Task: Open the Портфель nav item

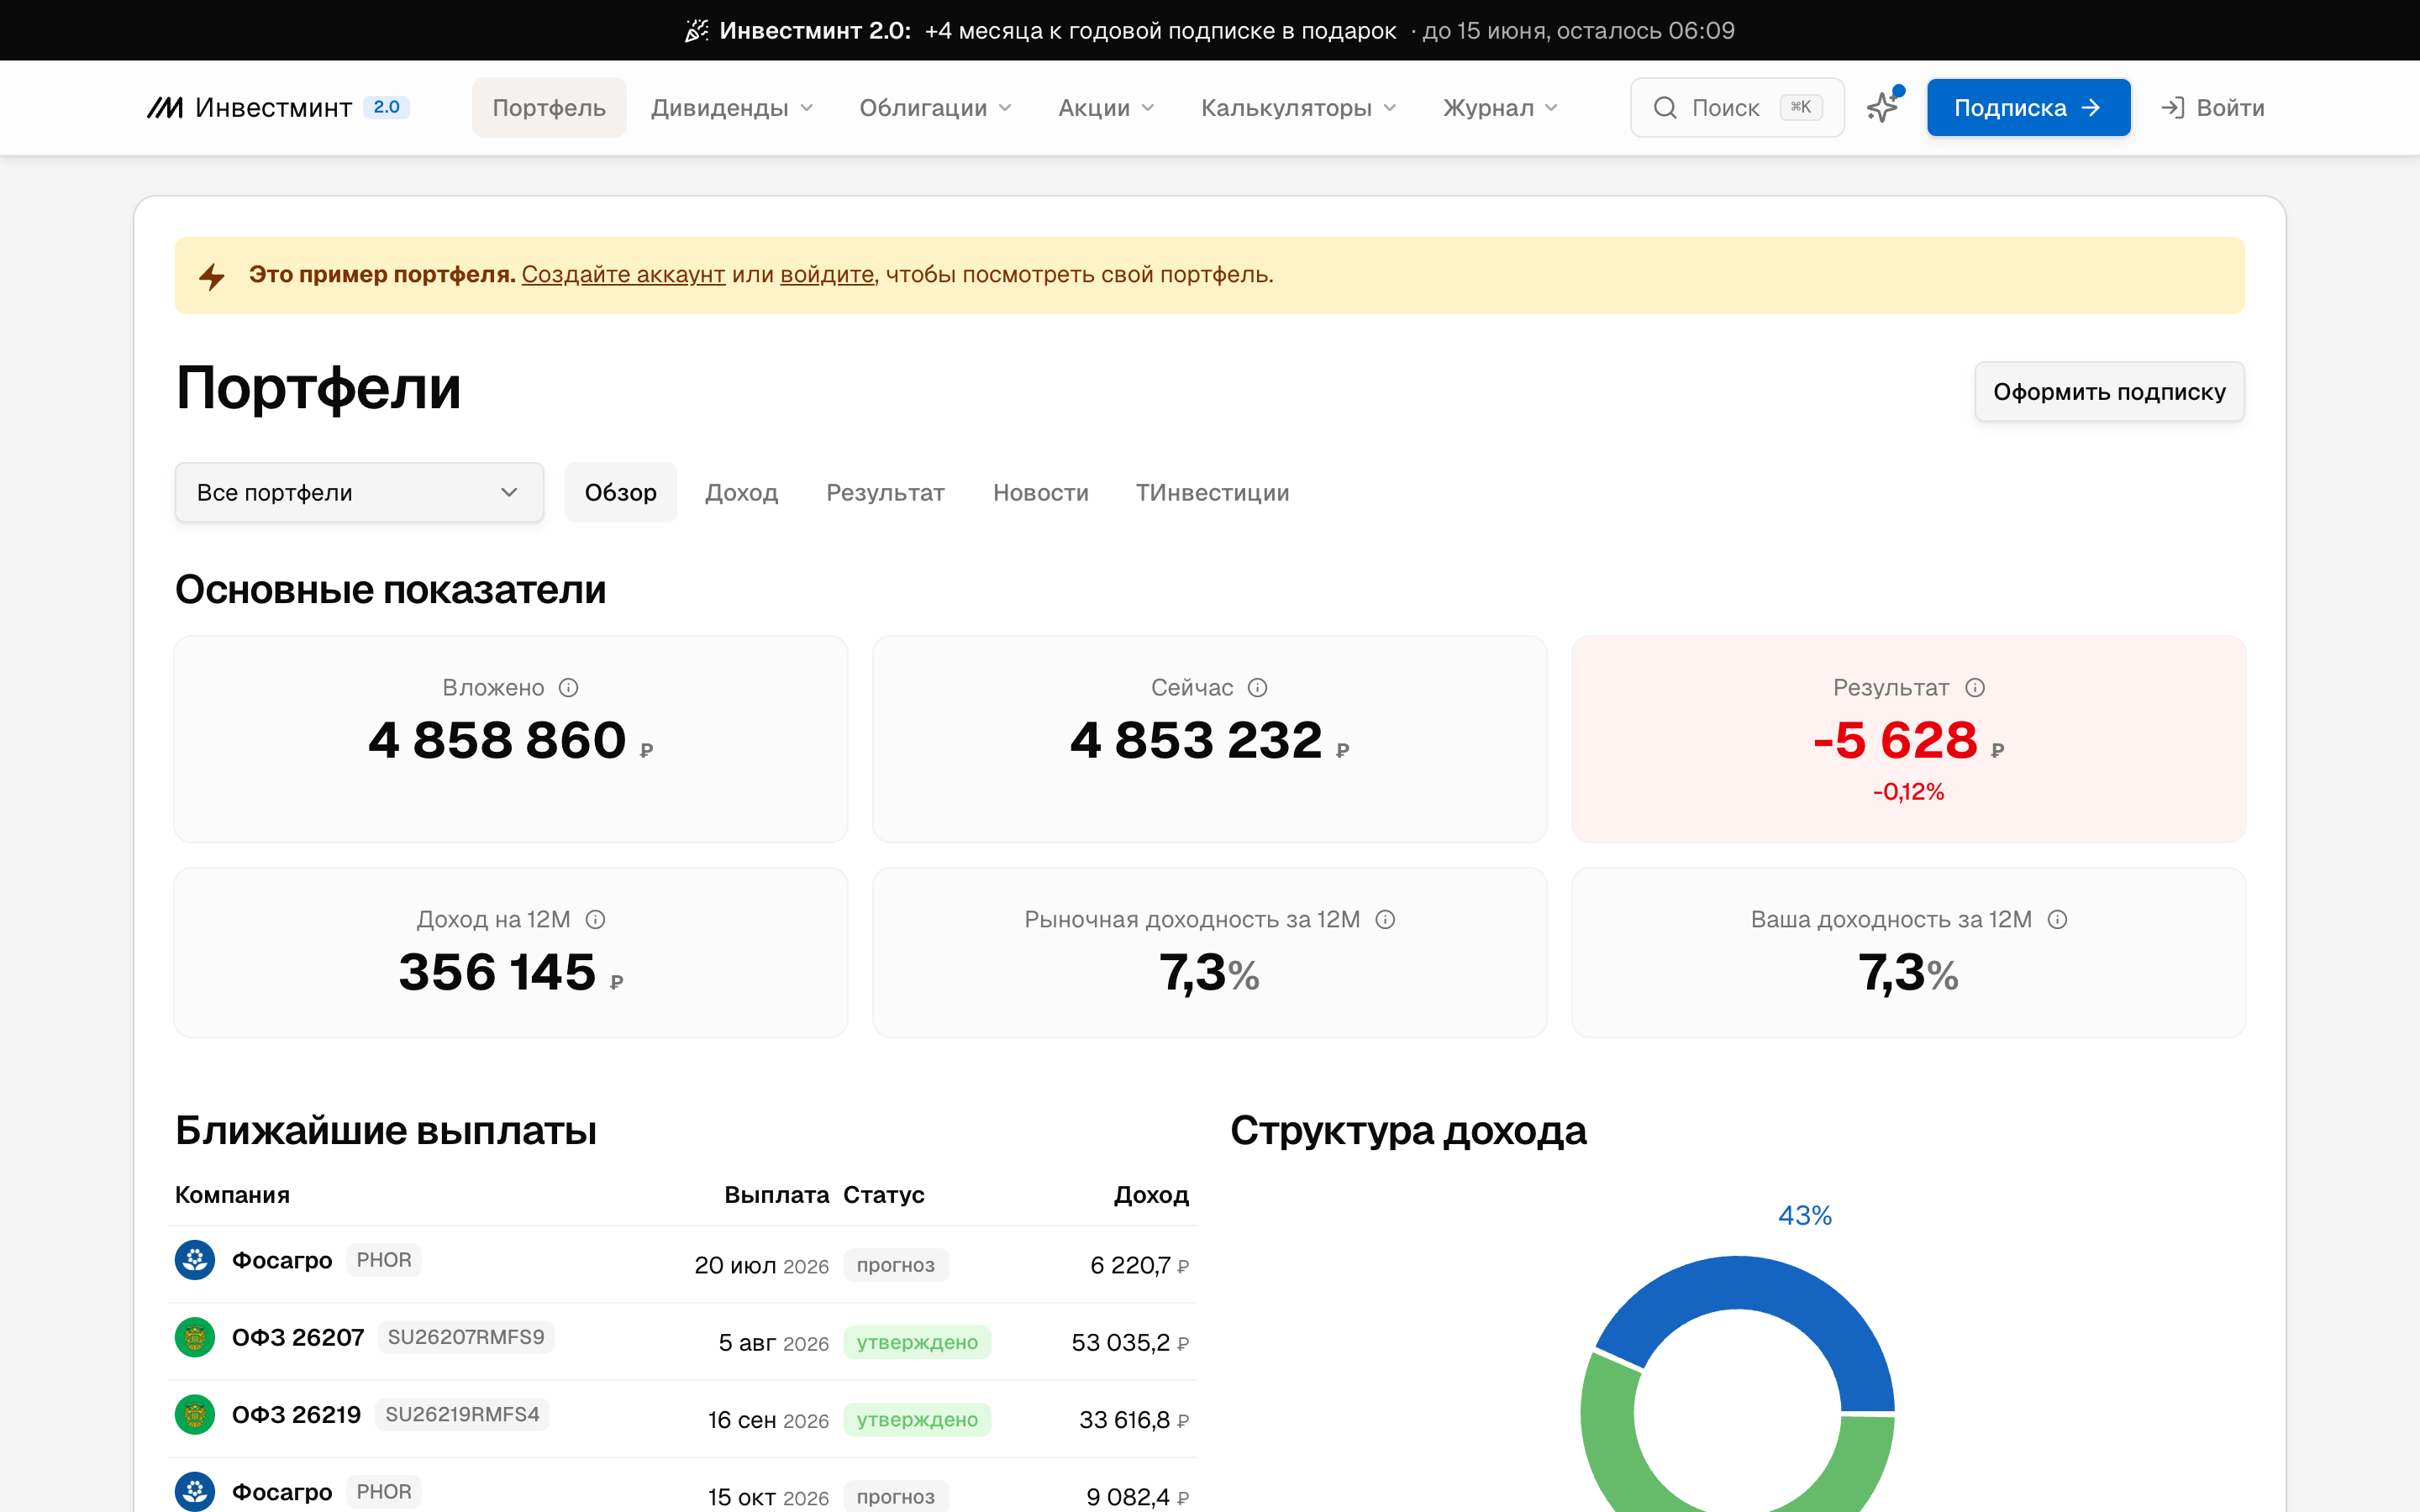Action: click(x=549, y=107)
